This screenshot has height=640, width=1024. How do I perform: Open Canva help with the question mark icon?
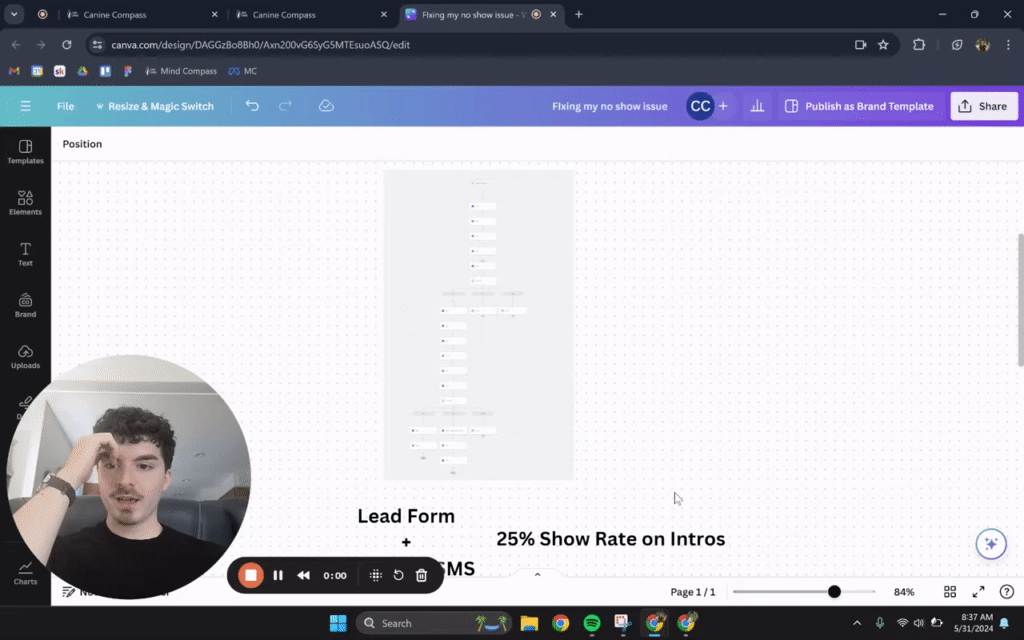[x=1006, y=591]
